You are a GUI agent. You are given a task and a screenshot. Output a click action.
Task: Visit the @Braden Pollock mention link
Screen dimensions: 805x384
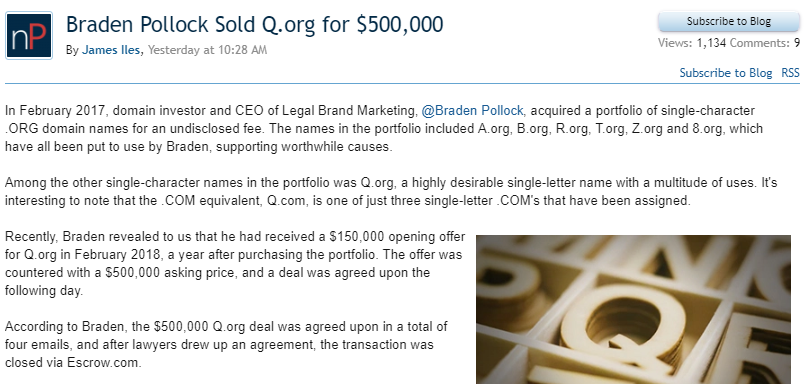pos(472,110)
